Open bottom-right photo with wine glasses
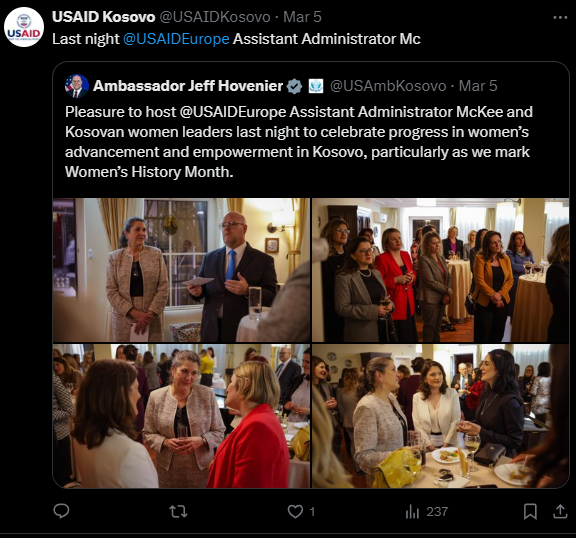This screenshot has width=576, height=538. point(440,416)
